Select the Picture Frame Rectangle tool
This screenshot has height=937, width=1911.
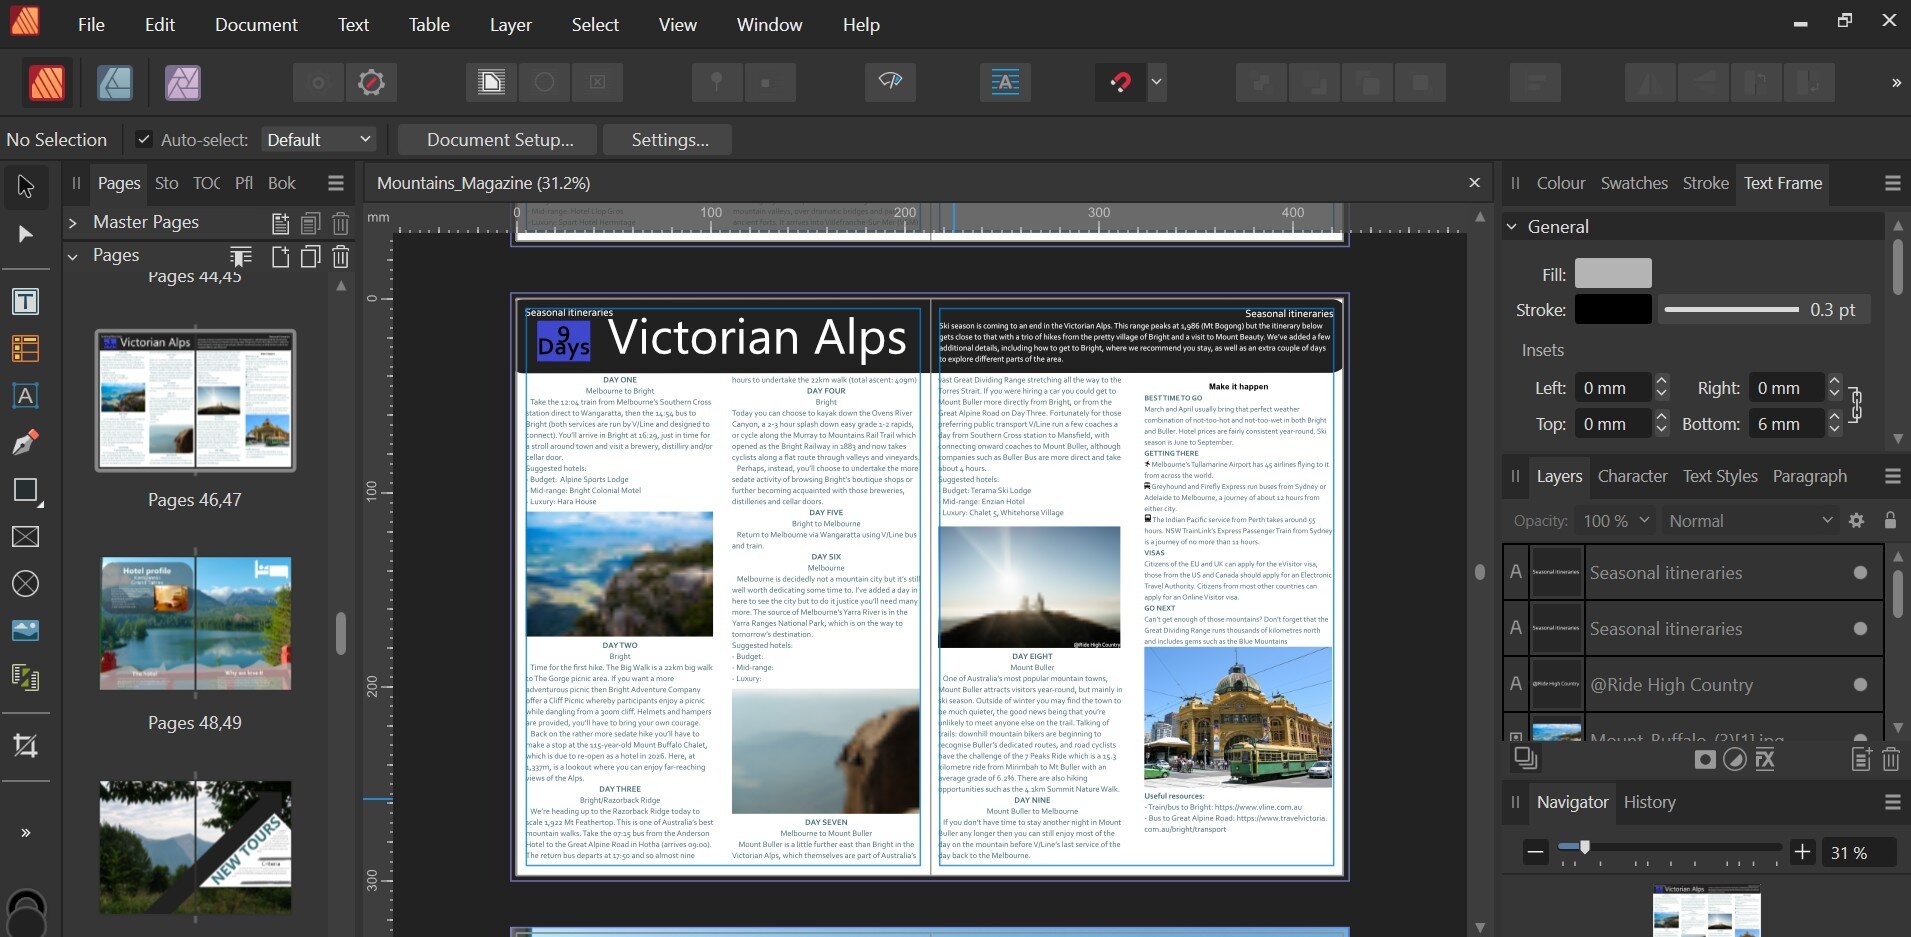click(26, 537)
